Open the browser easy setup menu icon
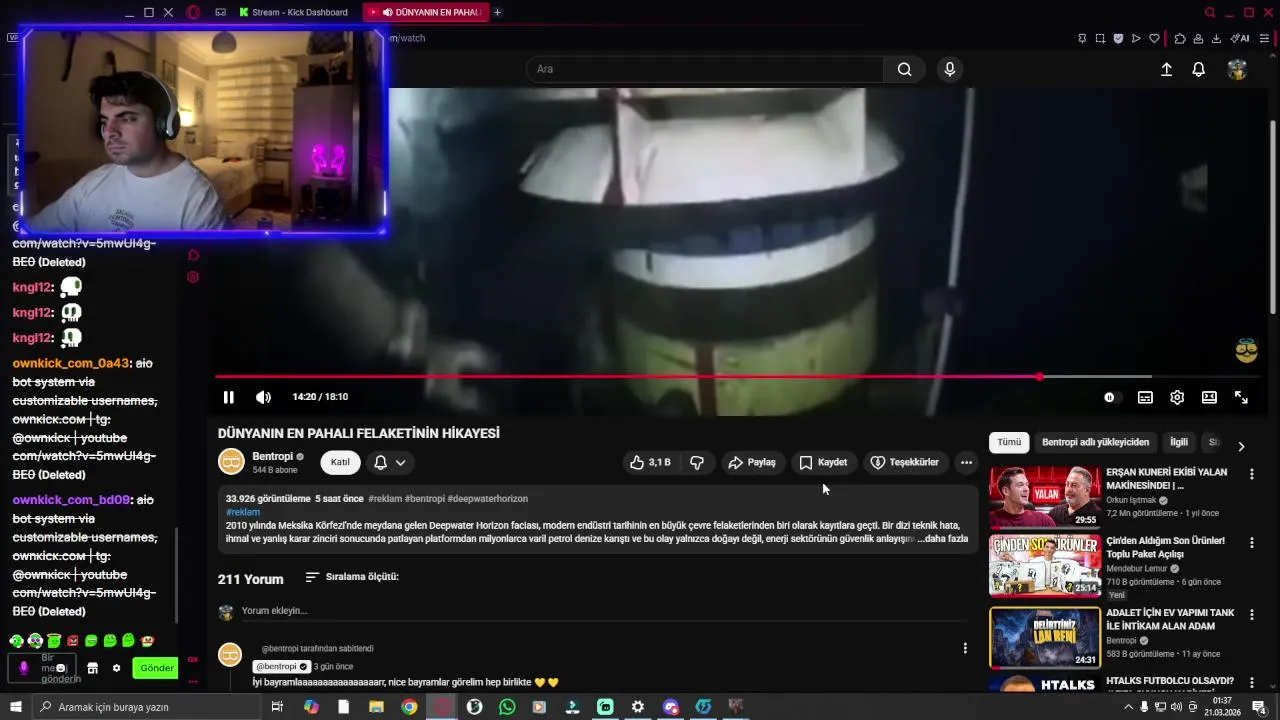The height and width of the screenshot is (720, 1280). click(x=1264, y=38)
